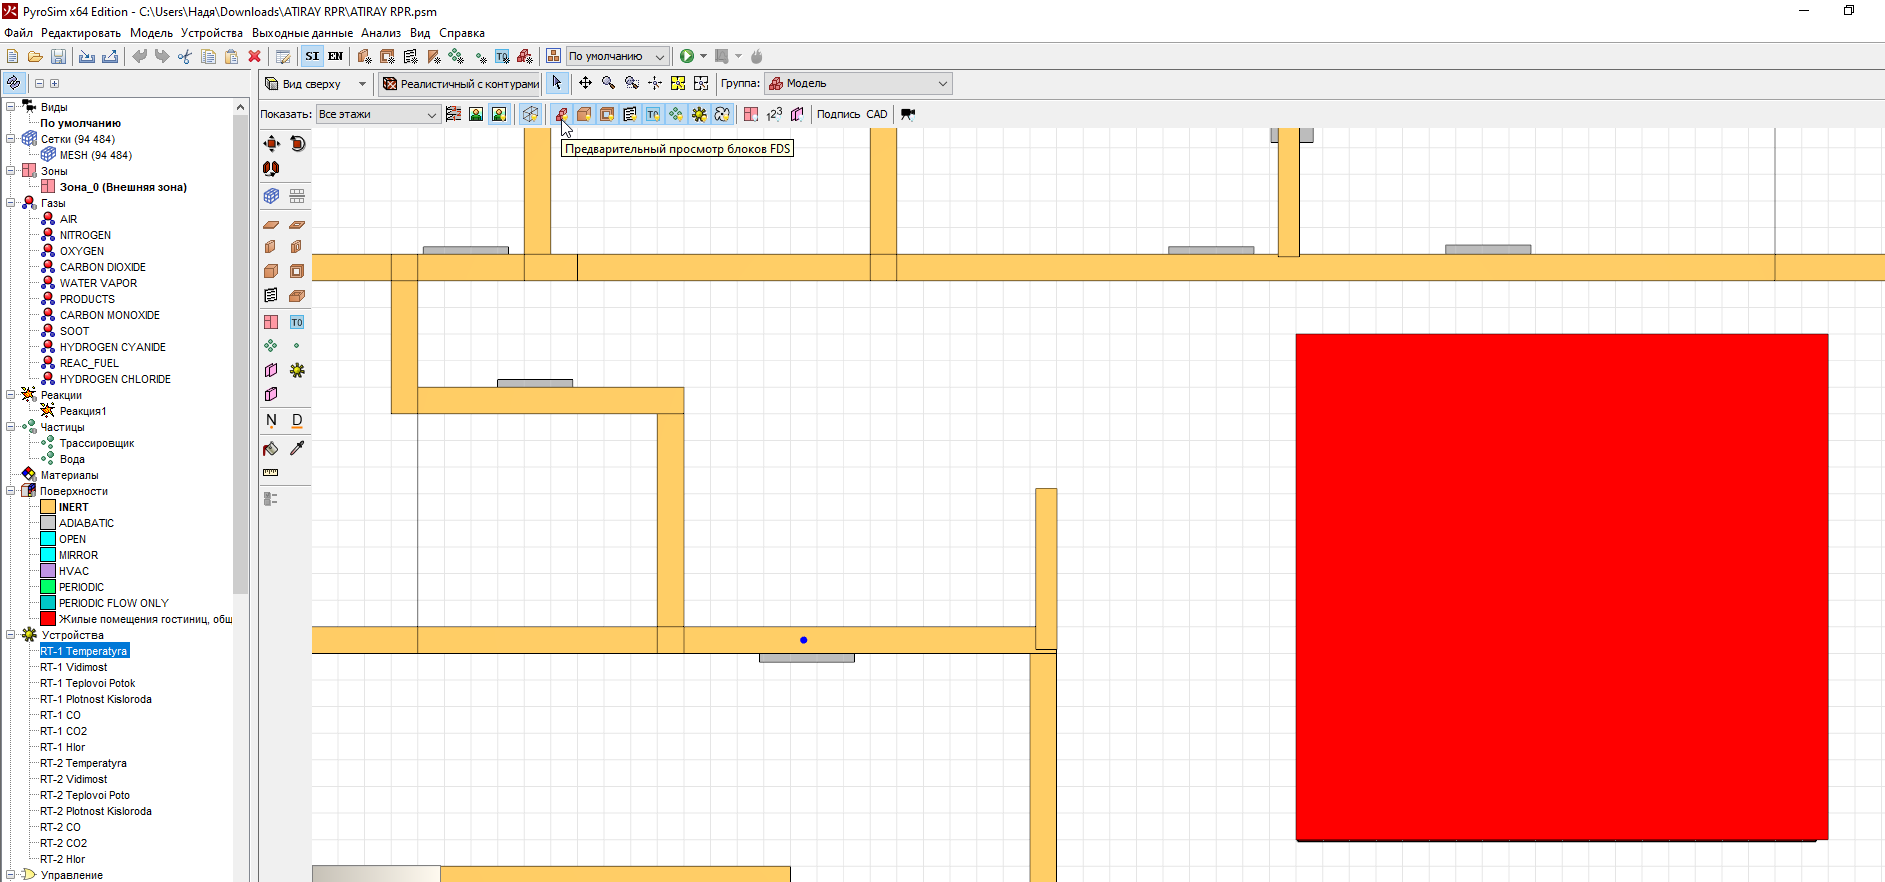Image resolution: width=1885 pixels, height=882 pixels.
Task: Select the yellow Device placement tool
Action: (297, 370)
